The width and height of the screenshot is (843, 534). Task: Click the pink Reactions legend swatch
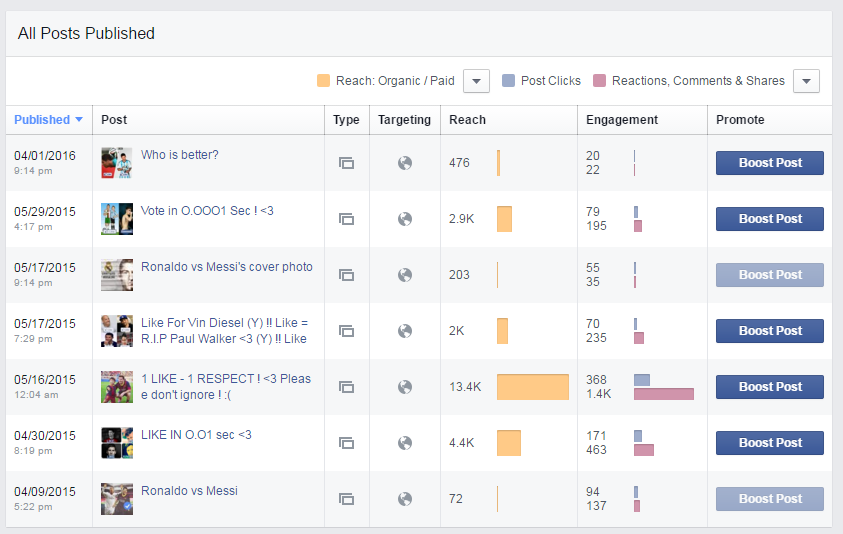[599, 81]
